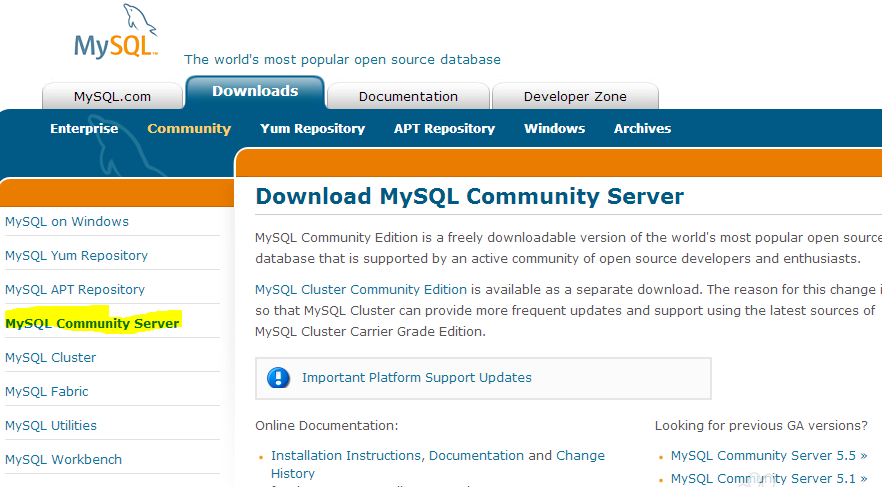Select highlighted MySQL Community Server link
882x487 pixels.
pos(92,323)
